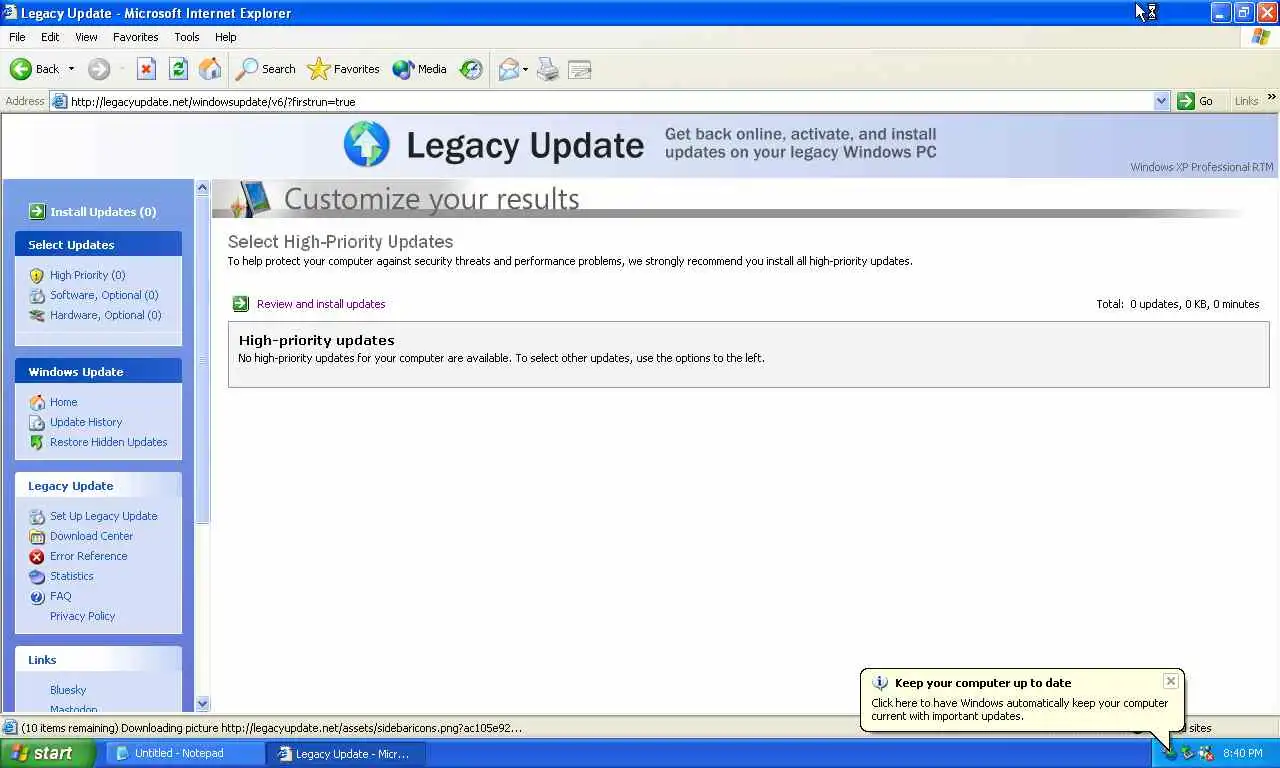Open the Media pane in toolbar

click(x=419, y=69)
